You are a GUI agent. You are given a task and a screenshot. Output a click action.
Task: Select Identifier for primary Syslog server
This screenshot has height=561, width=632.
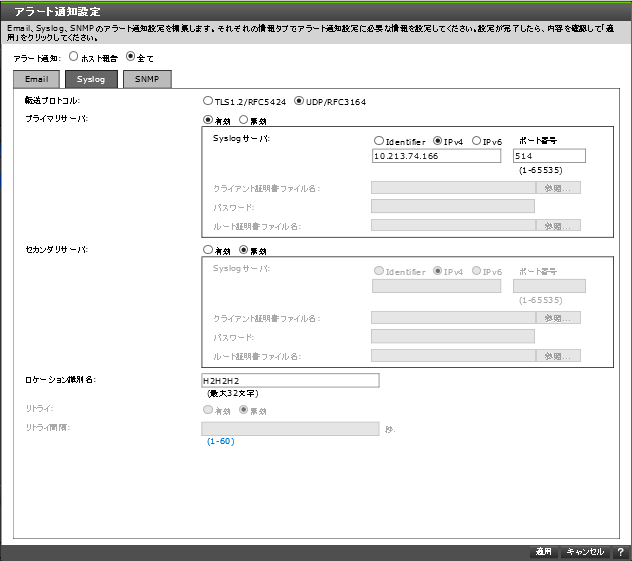pyautogui.click(x=379, y=141)
